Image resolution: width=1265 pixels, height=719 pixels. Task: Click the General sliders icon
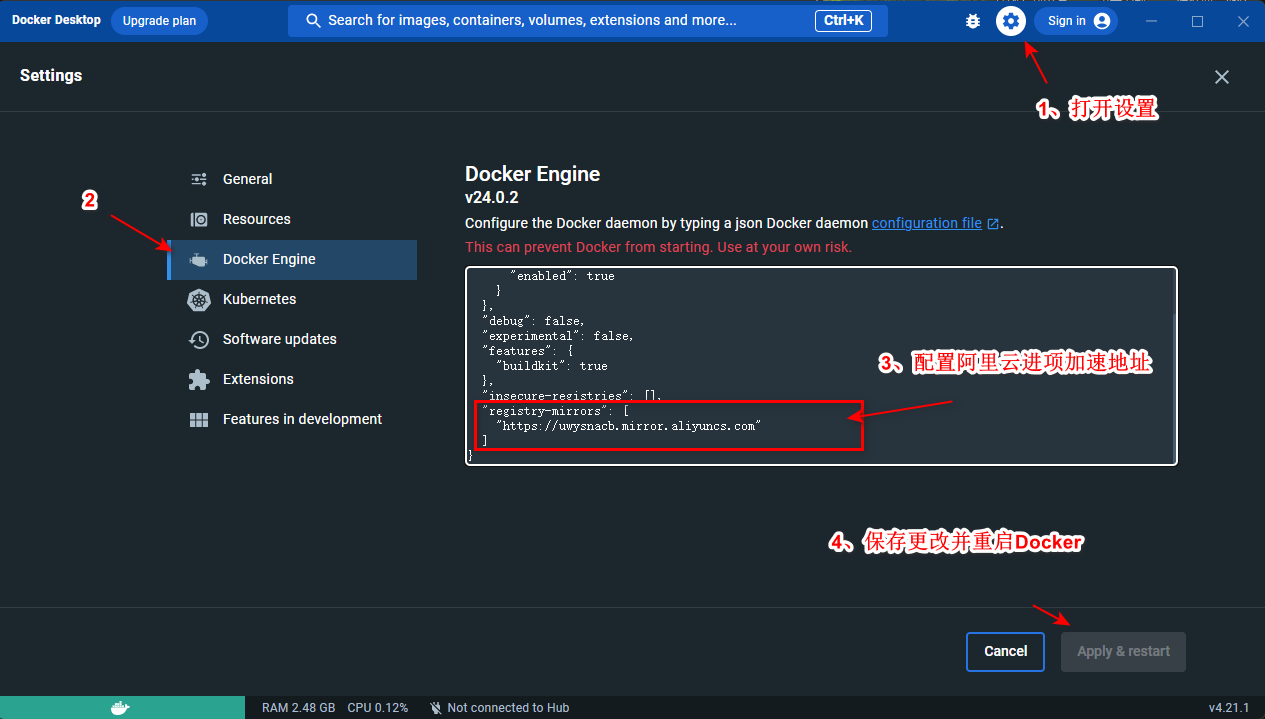tap(199, 179)
